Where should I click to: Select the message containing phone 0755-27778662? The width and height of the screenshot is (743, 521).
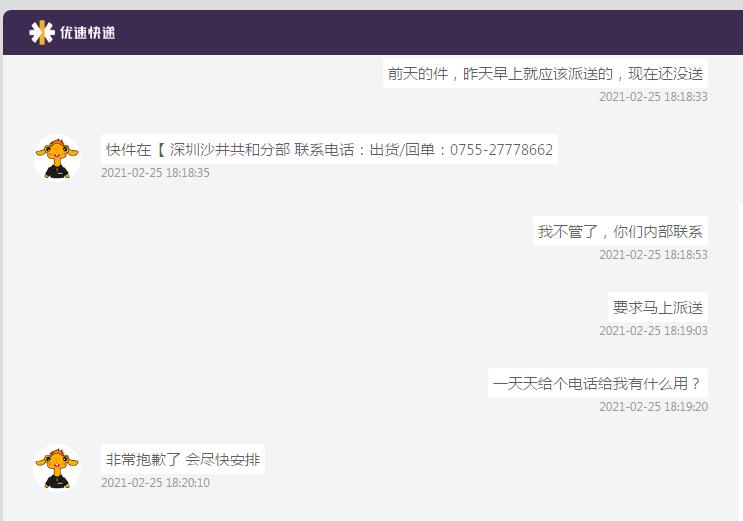click(329, 149)
